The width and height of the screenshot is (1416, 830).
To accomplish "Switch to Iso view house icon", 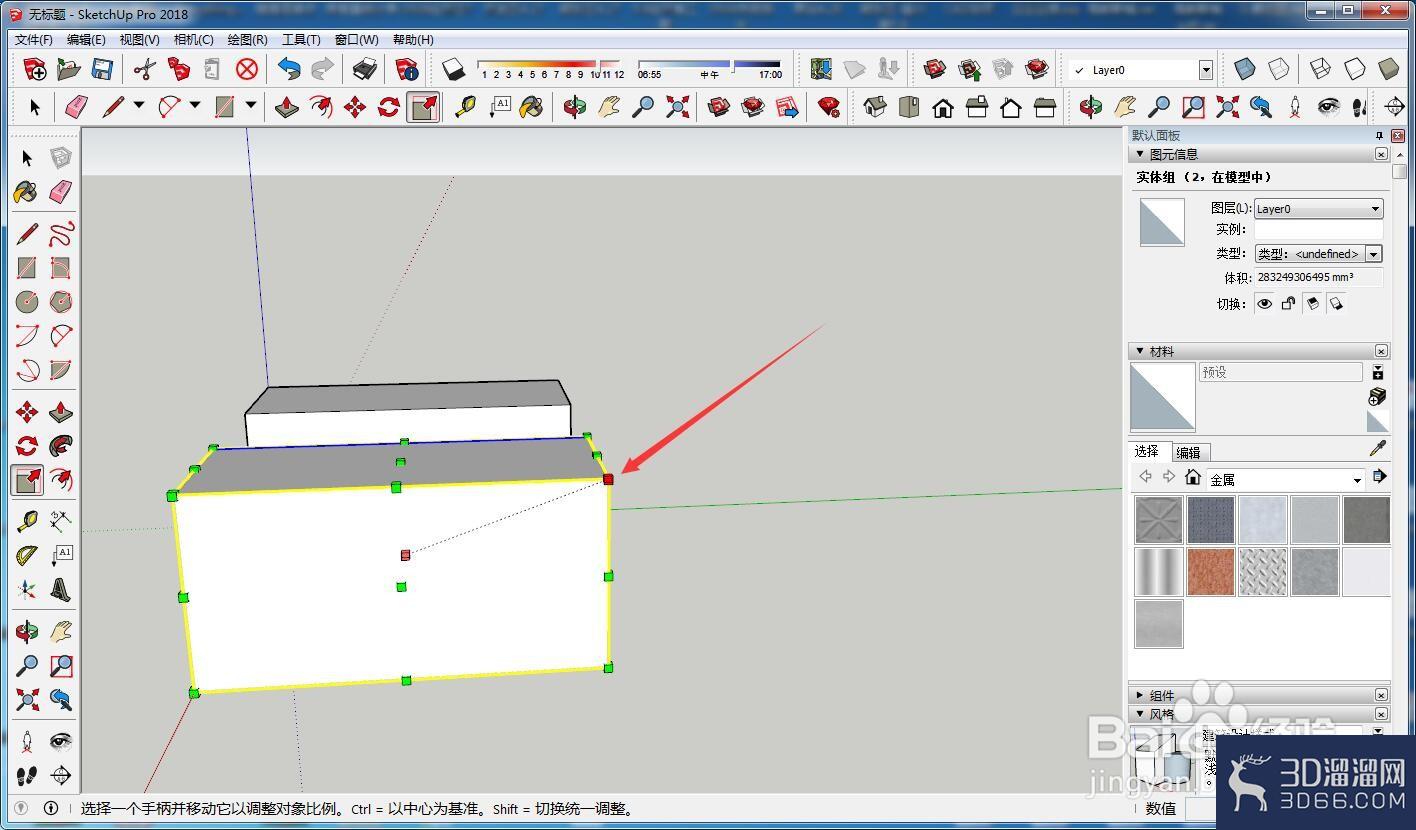I will [875, 107].
